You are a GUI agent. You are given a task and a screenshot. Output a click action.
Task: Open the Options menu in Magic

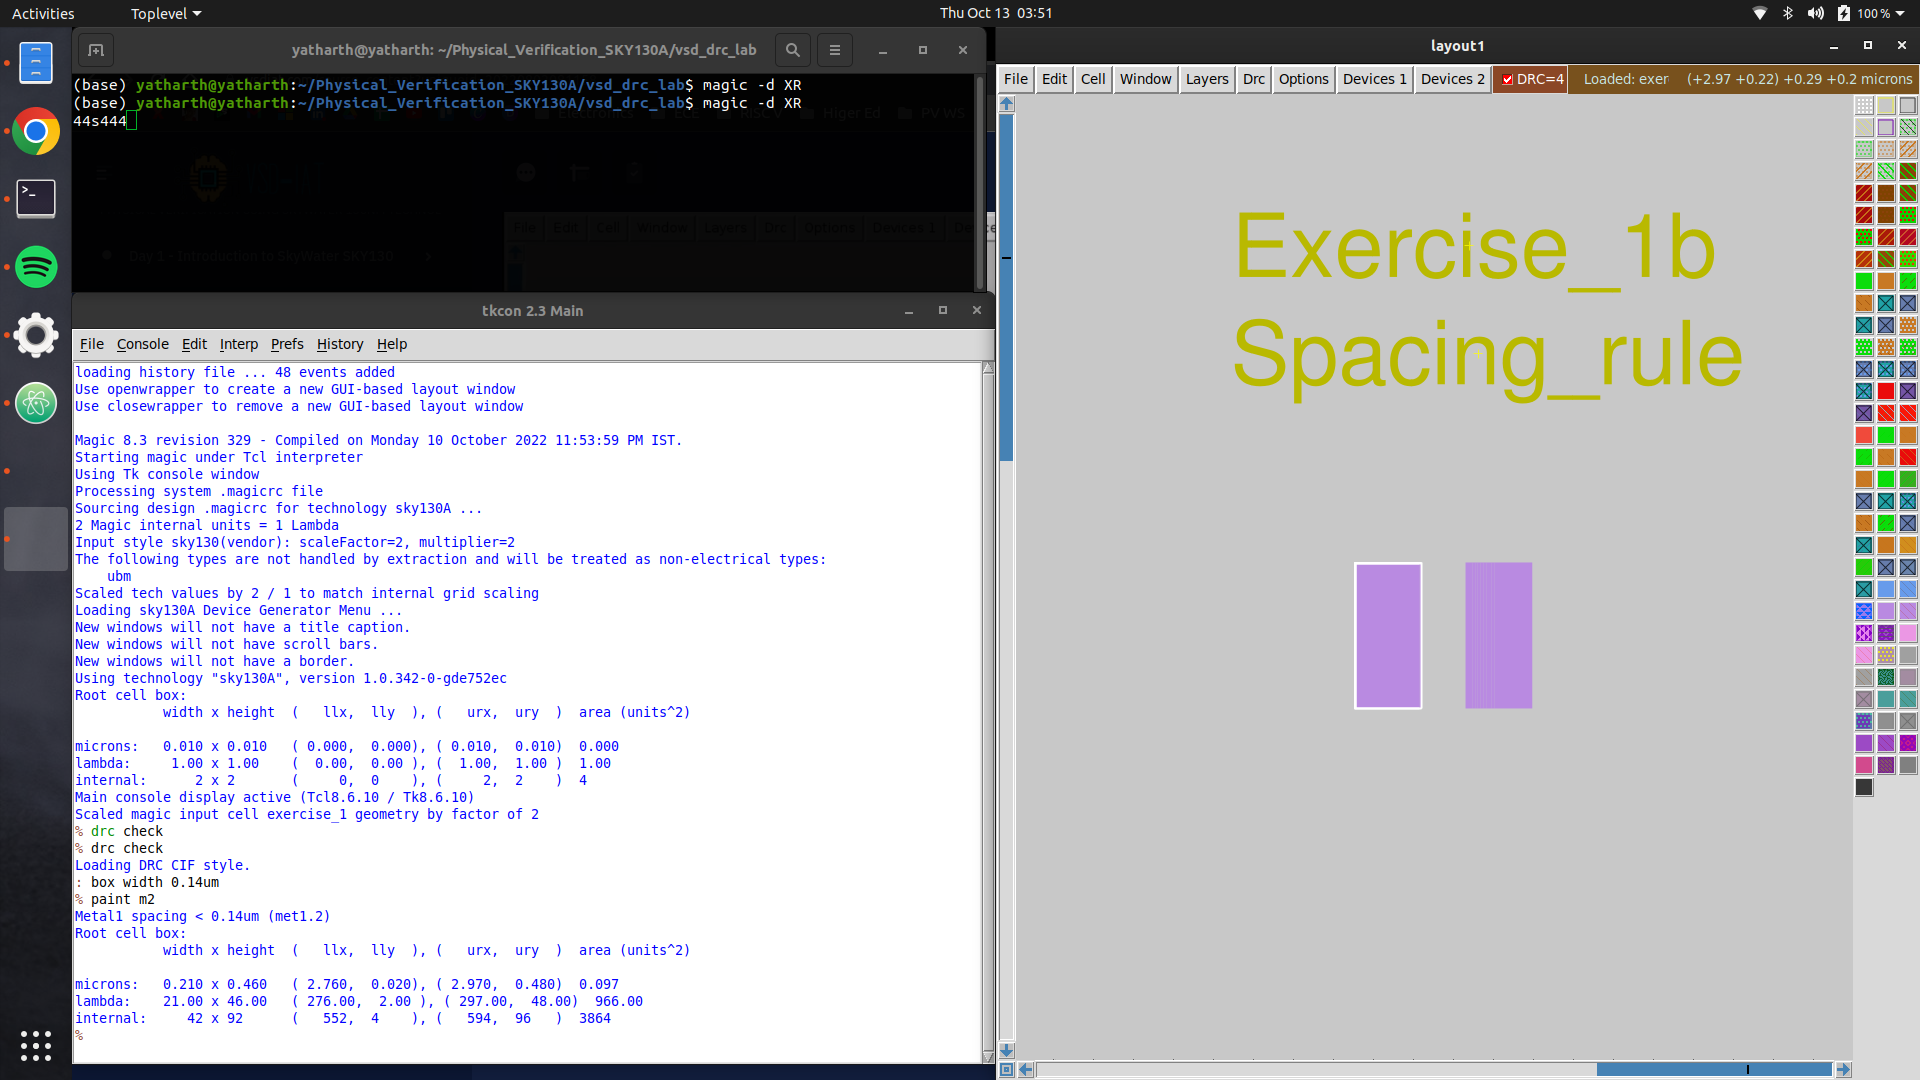click(1304, 79)
